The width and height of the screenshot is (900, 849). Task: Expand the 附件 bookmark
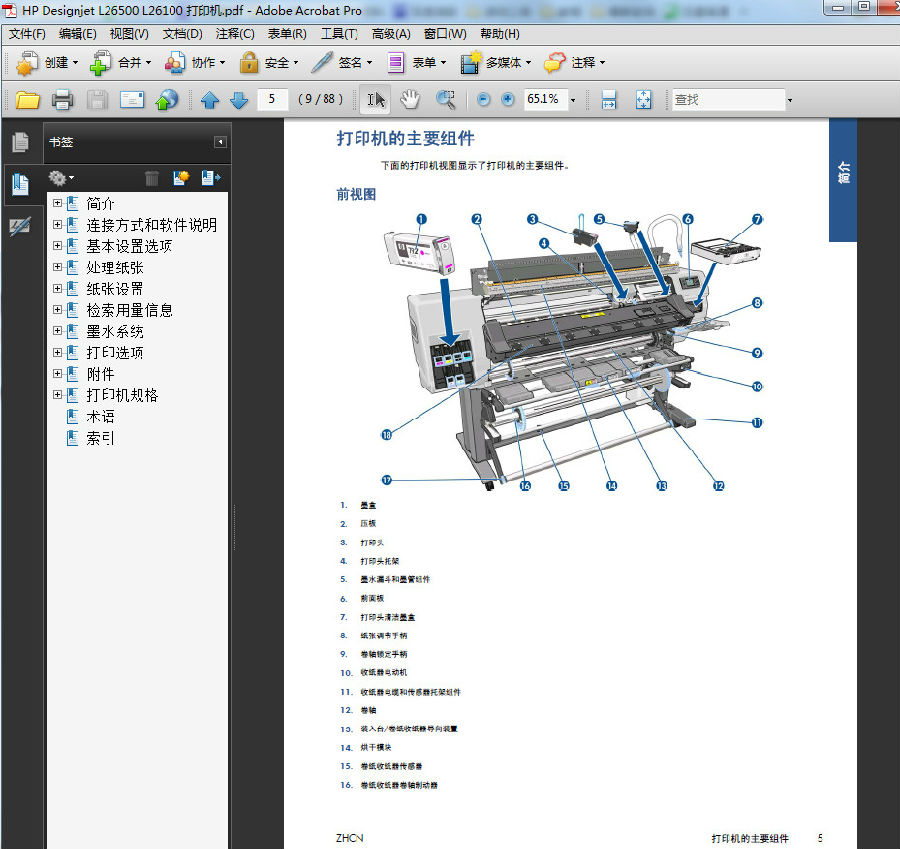(x=57, y=374)
